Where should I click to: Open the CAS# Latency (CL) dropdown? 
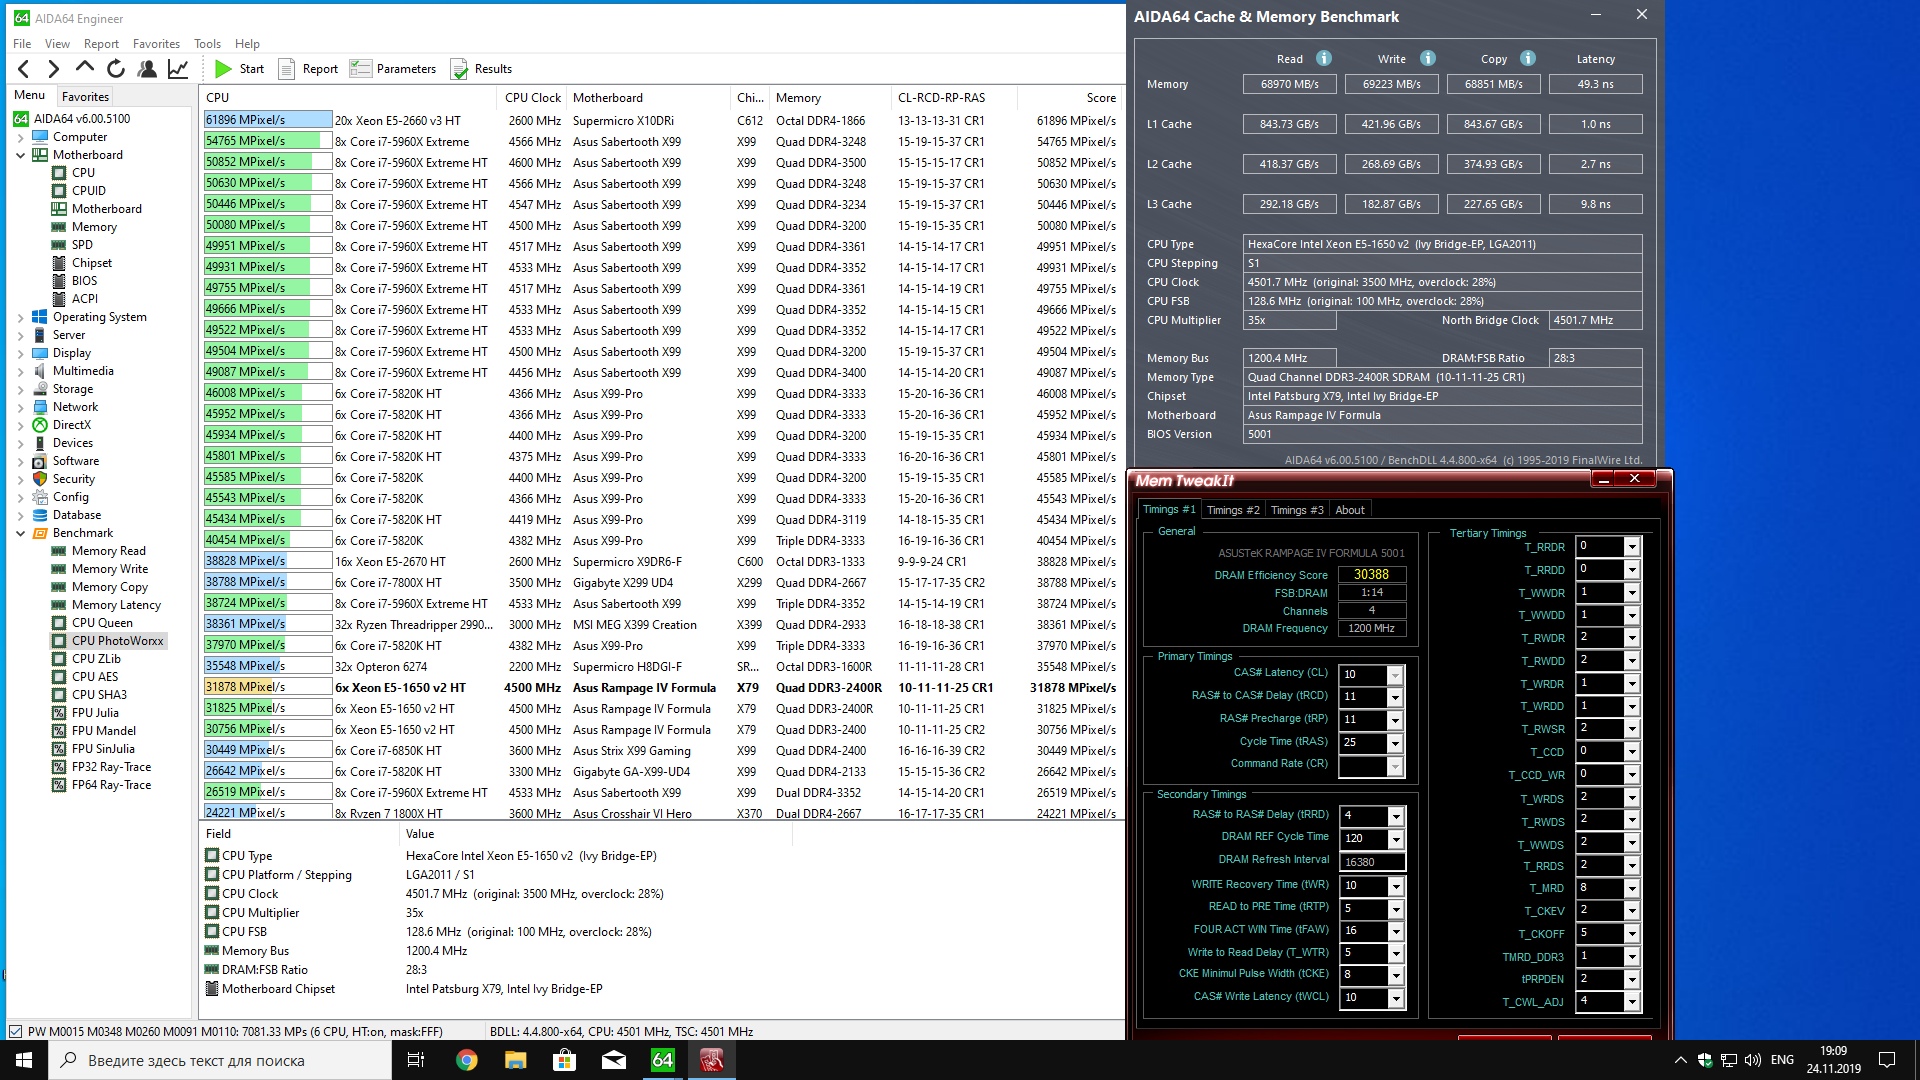pos(1395,675)
